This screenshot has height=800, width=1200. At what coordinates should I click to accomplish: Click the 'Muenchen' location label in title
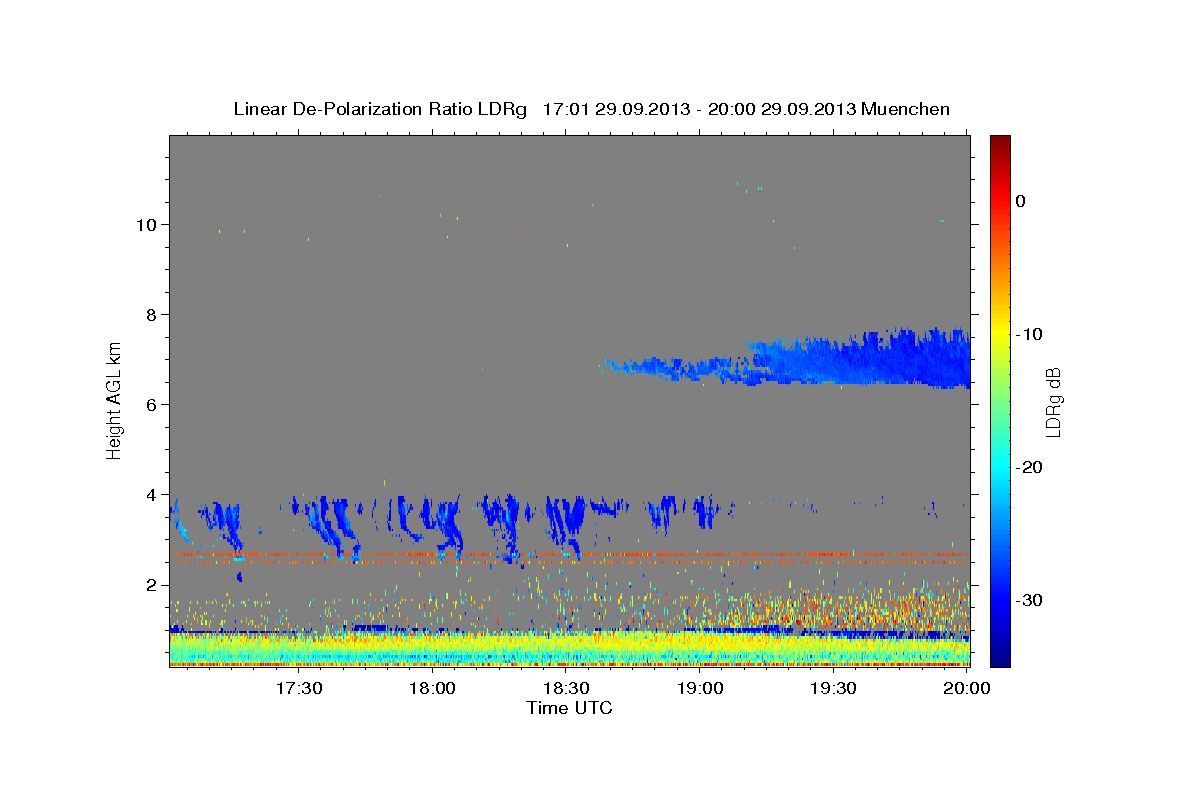pos(906,109)
